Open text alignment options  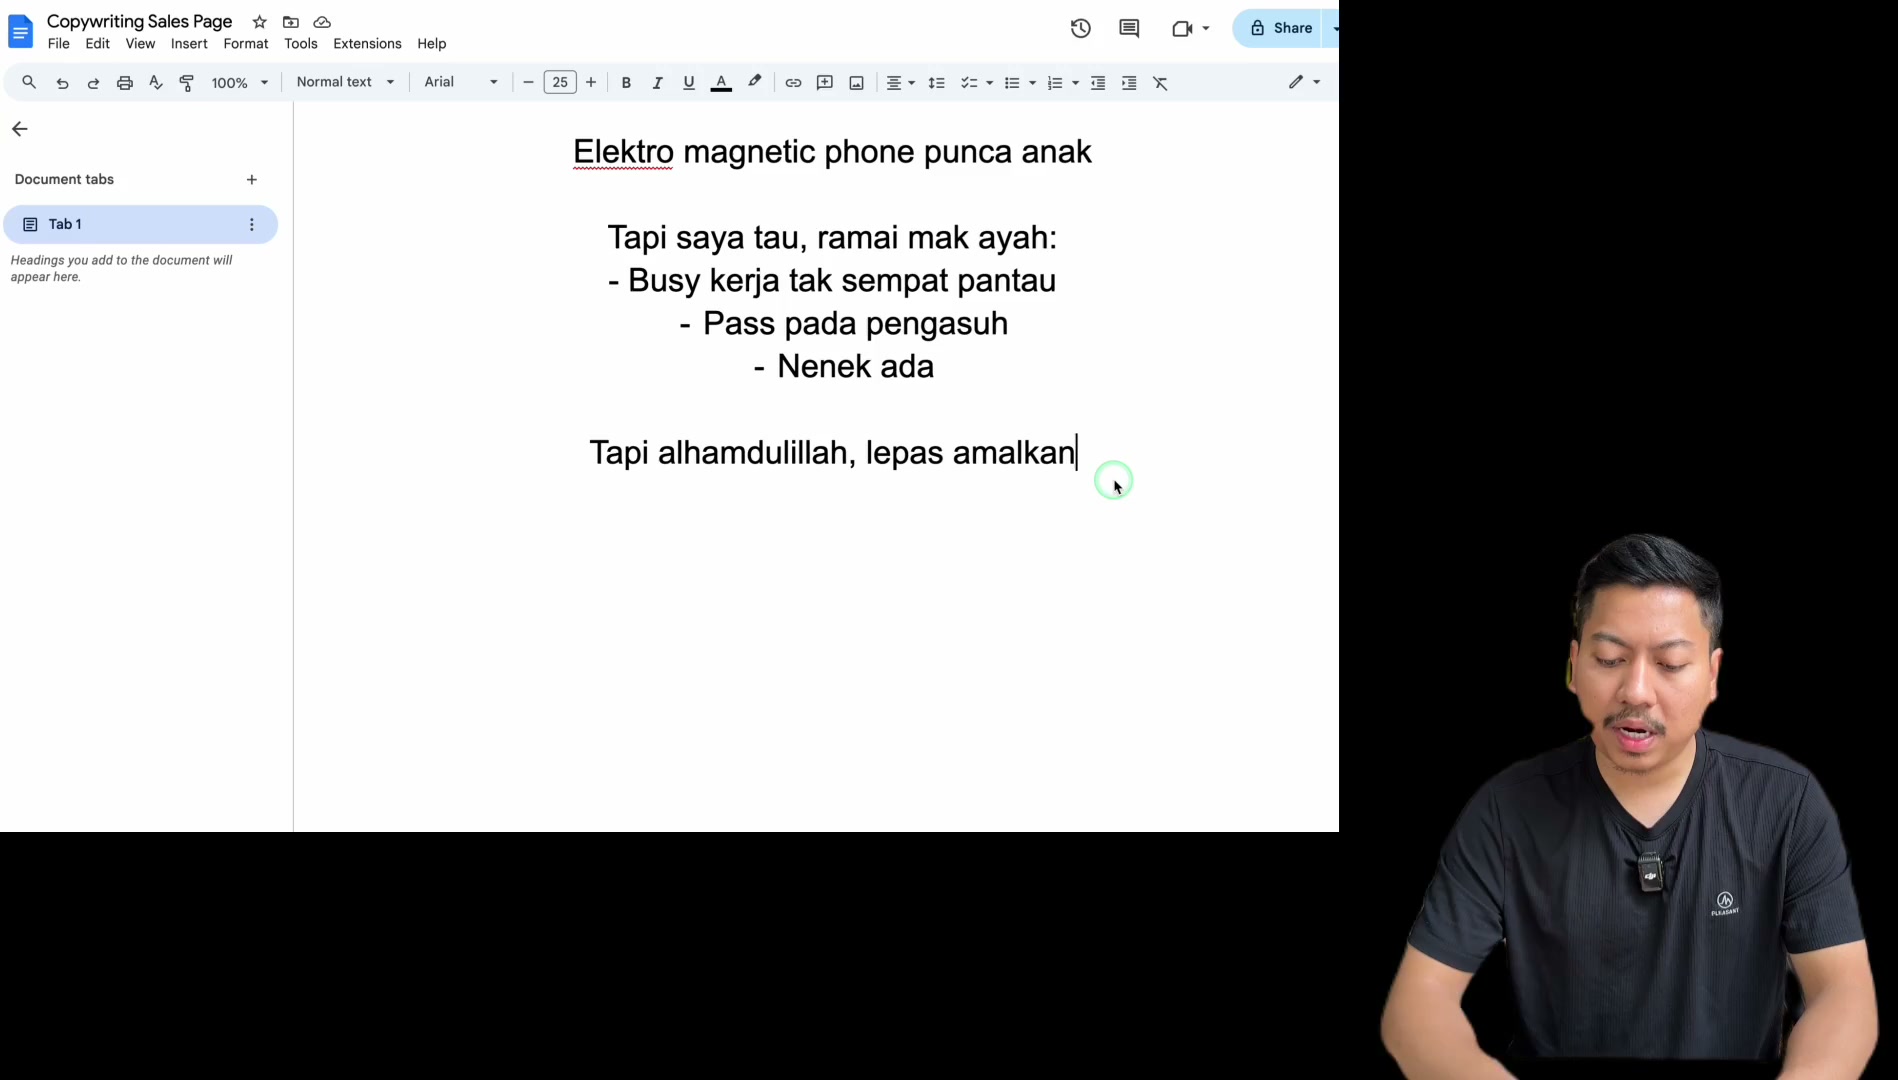tap(900, 83)
